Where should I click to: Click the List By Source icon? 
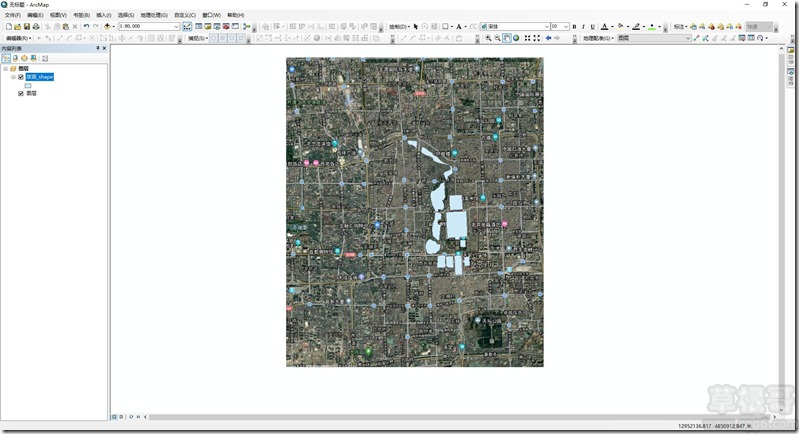click(15, 58)
